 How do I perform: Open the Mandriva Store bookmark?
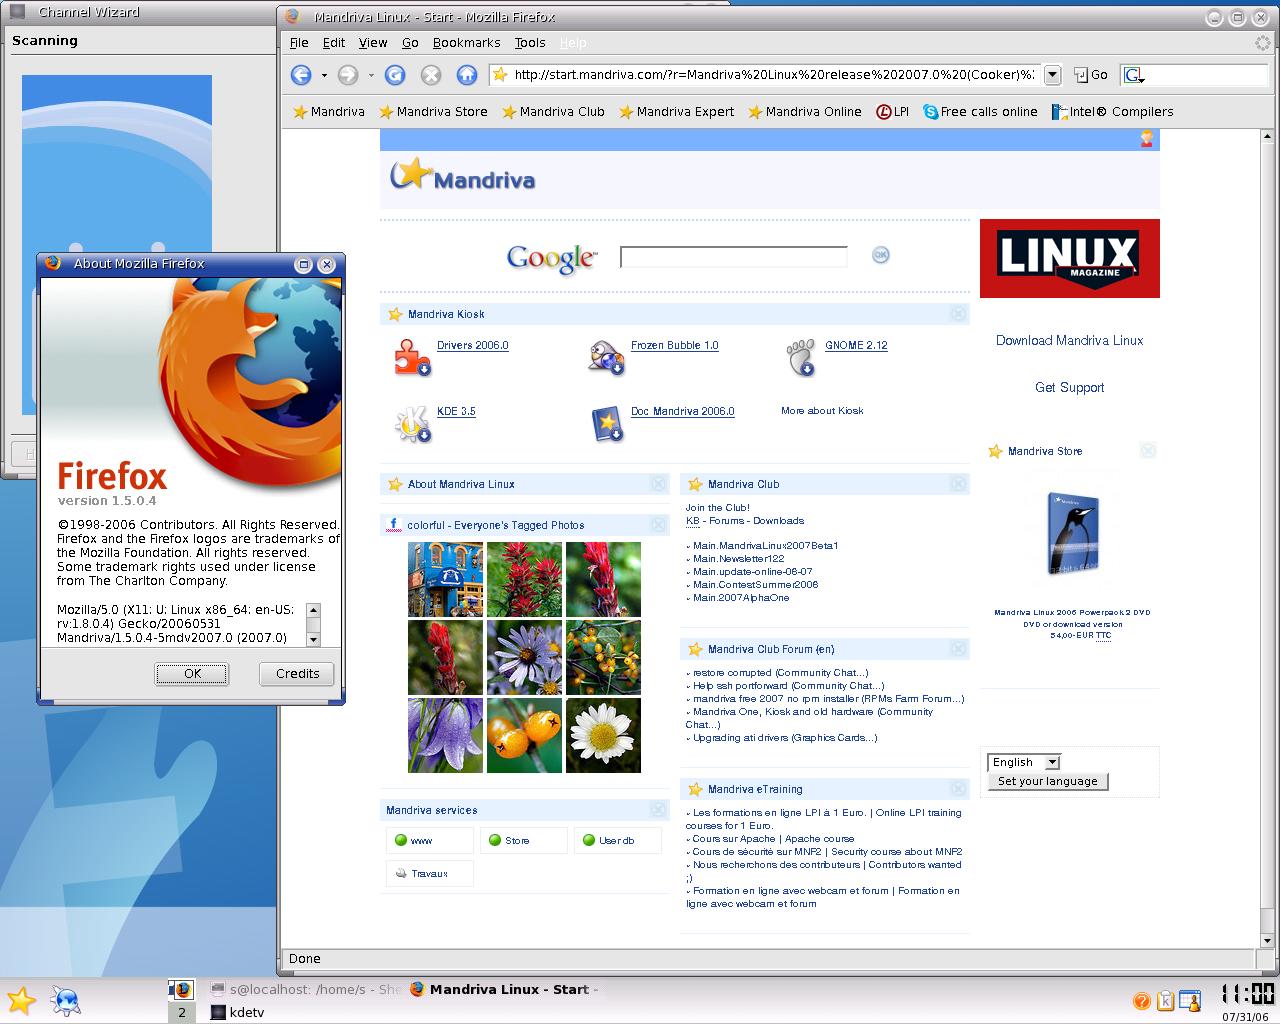point(433,112)
